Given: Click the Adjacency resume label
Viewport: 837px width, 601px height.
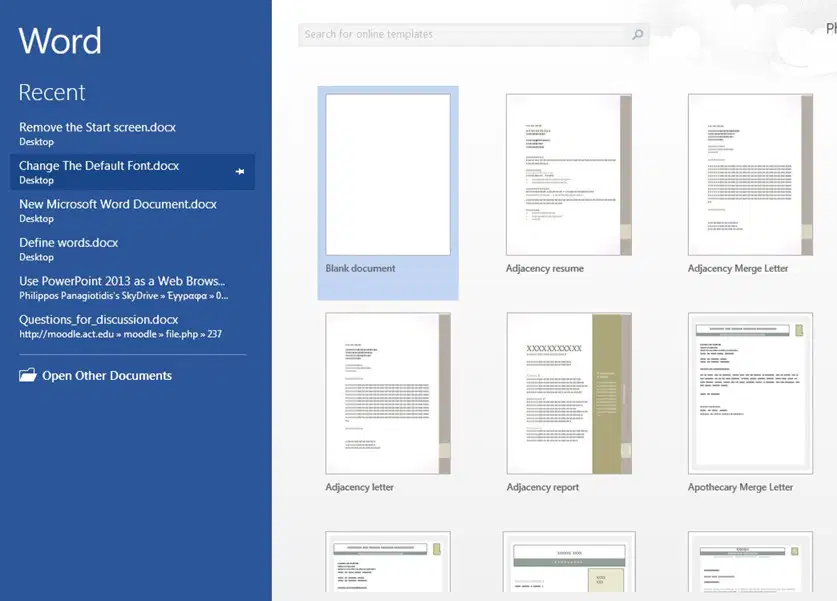Looking at the screenshot, I should (x=544, y=268).
